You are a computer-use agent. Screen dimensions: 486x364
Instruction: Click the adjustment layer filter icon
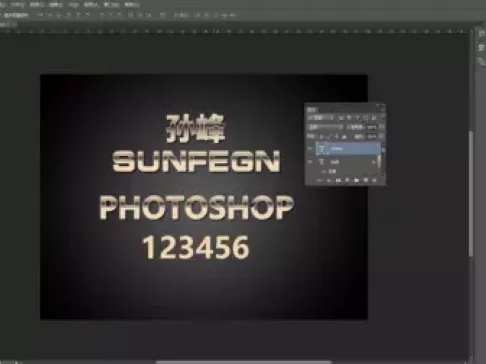[x=349, y=117]
